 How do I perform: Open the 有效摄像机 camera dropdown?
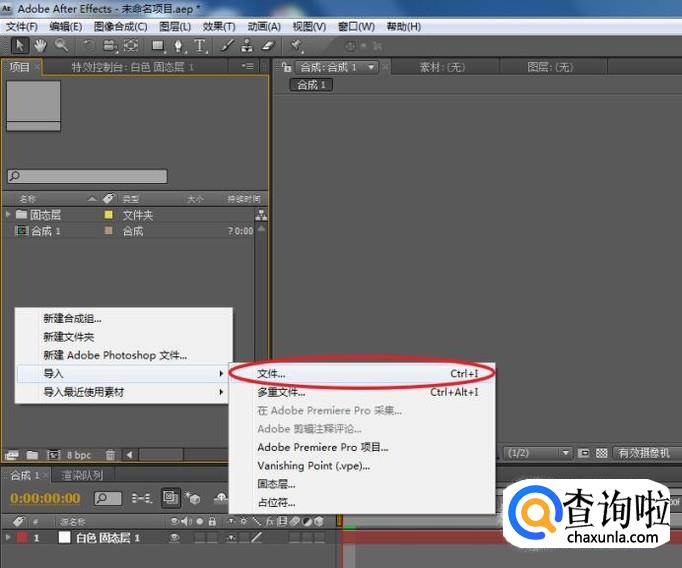(x=641, y=453)
